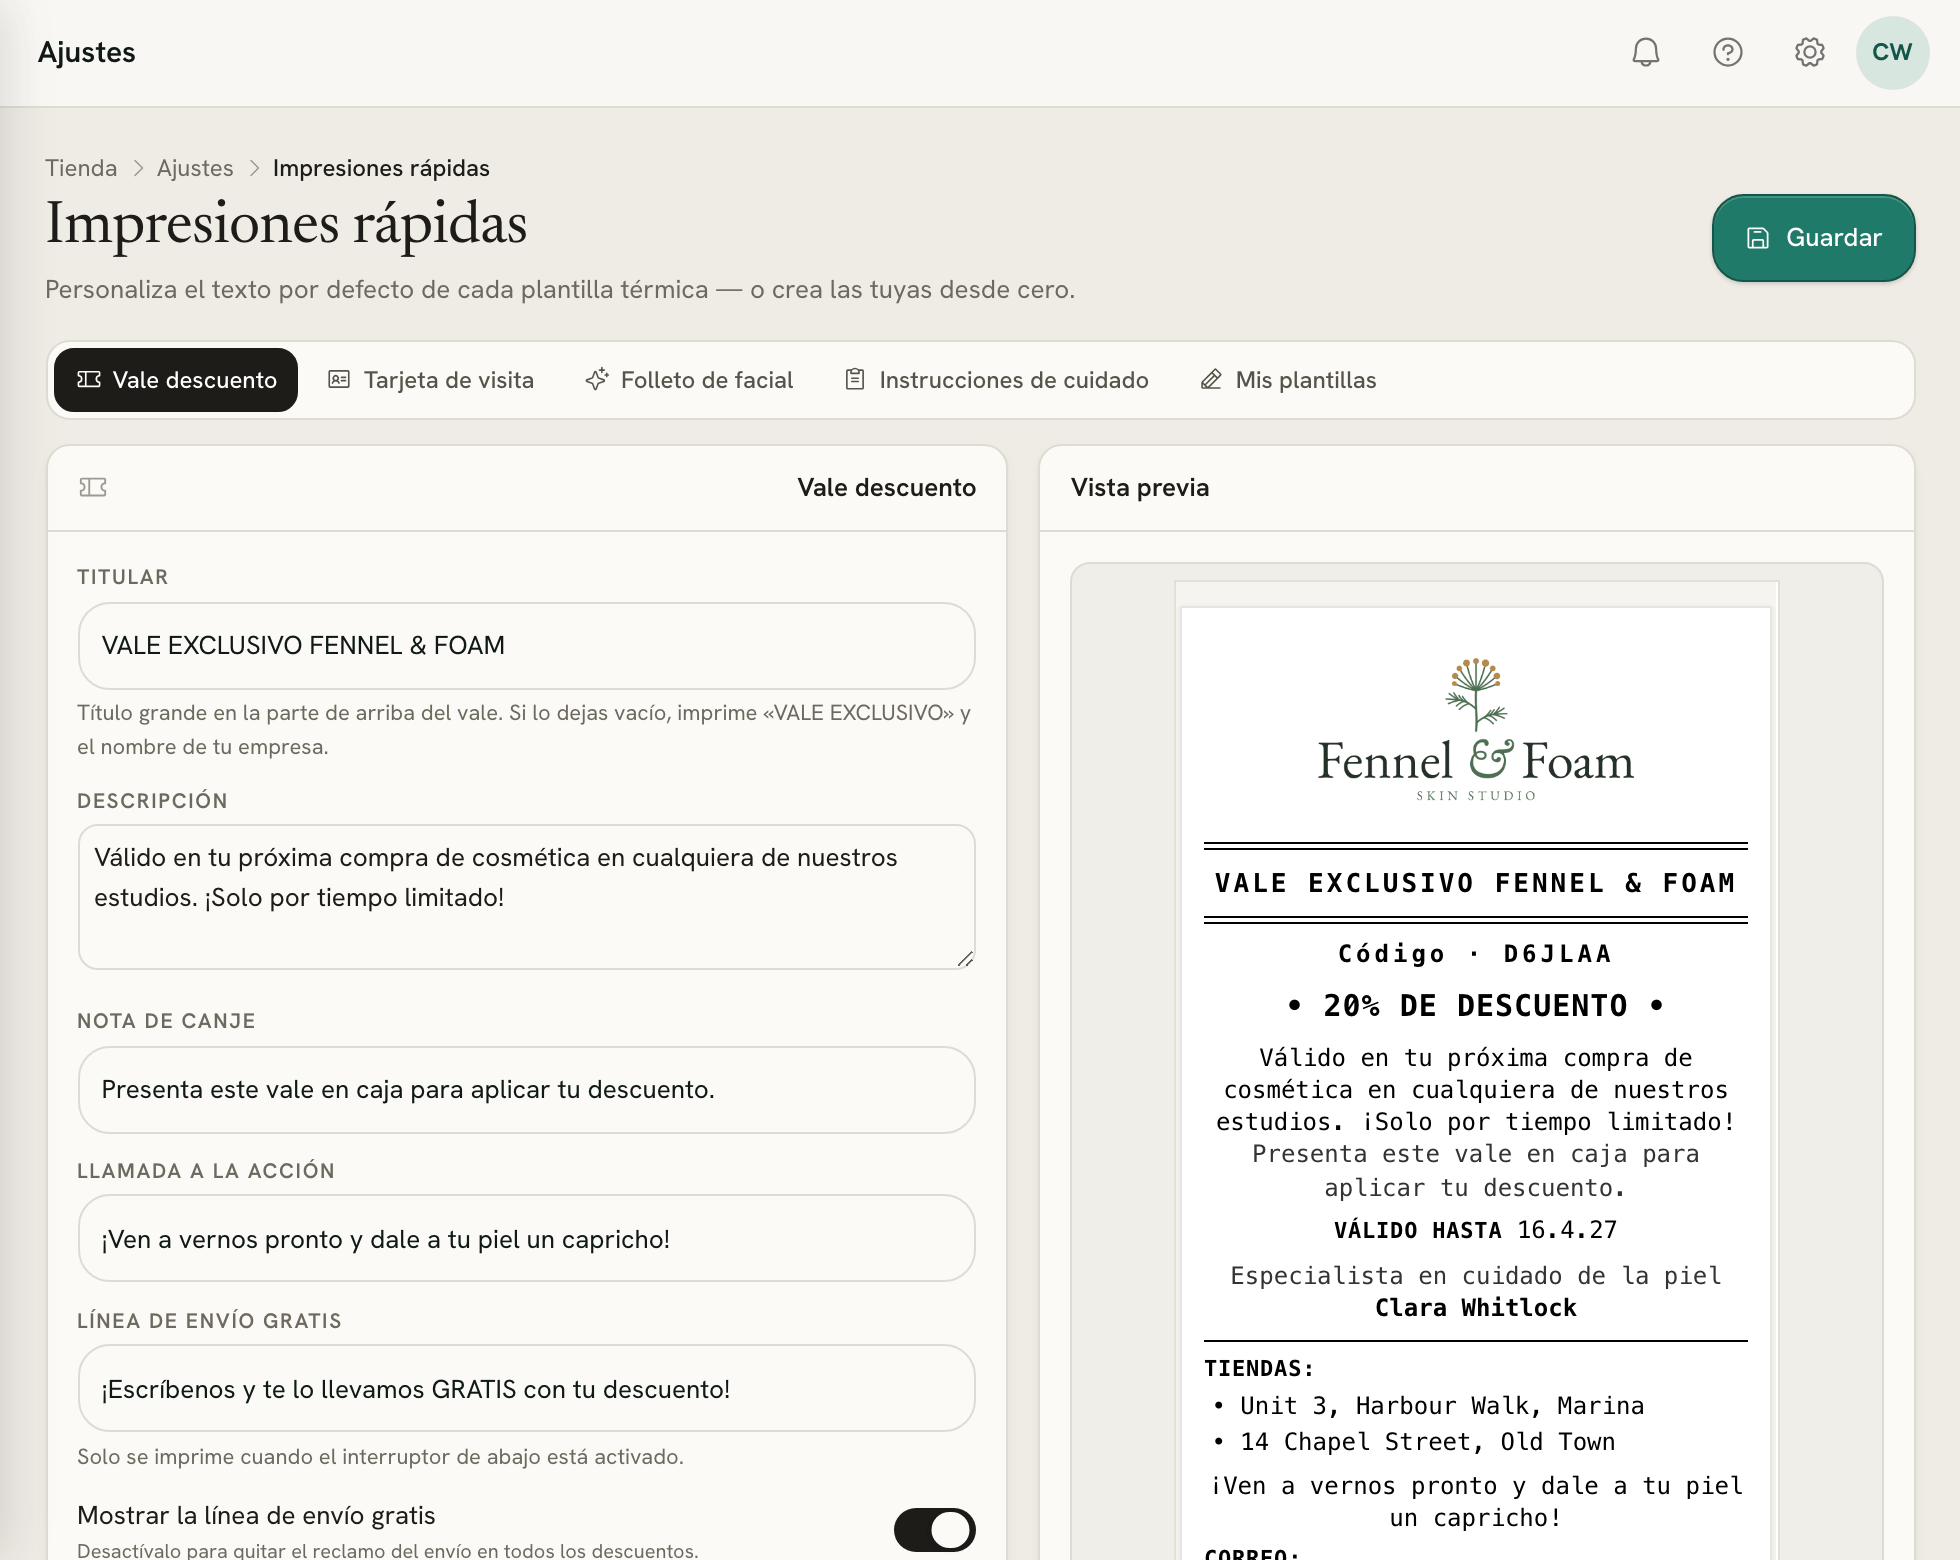Click 'Especialista en cuidado de la piel' text
Image resolution: width=1960 pixels, height=1560 pixels.
[x=1476, y=1276]
